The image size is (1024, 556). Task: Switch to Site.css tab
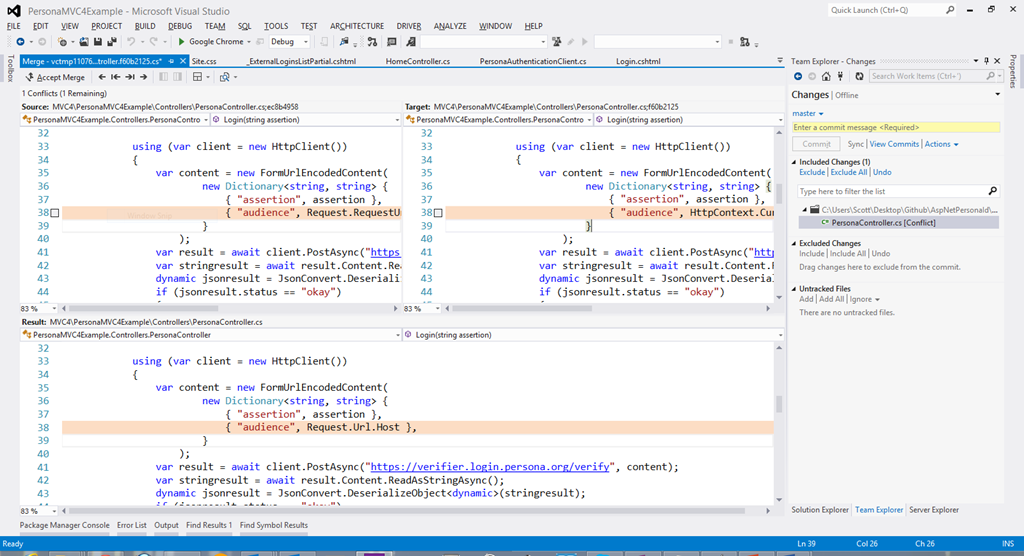[204, 61]
